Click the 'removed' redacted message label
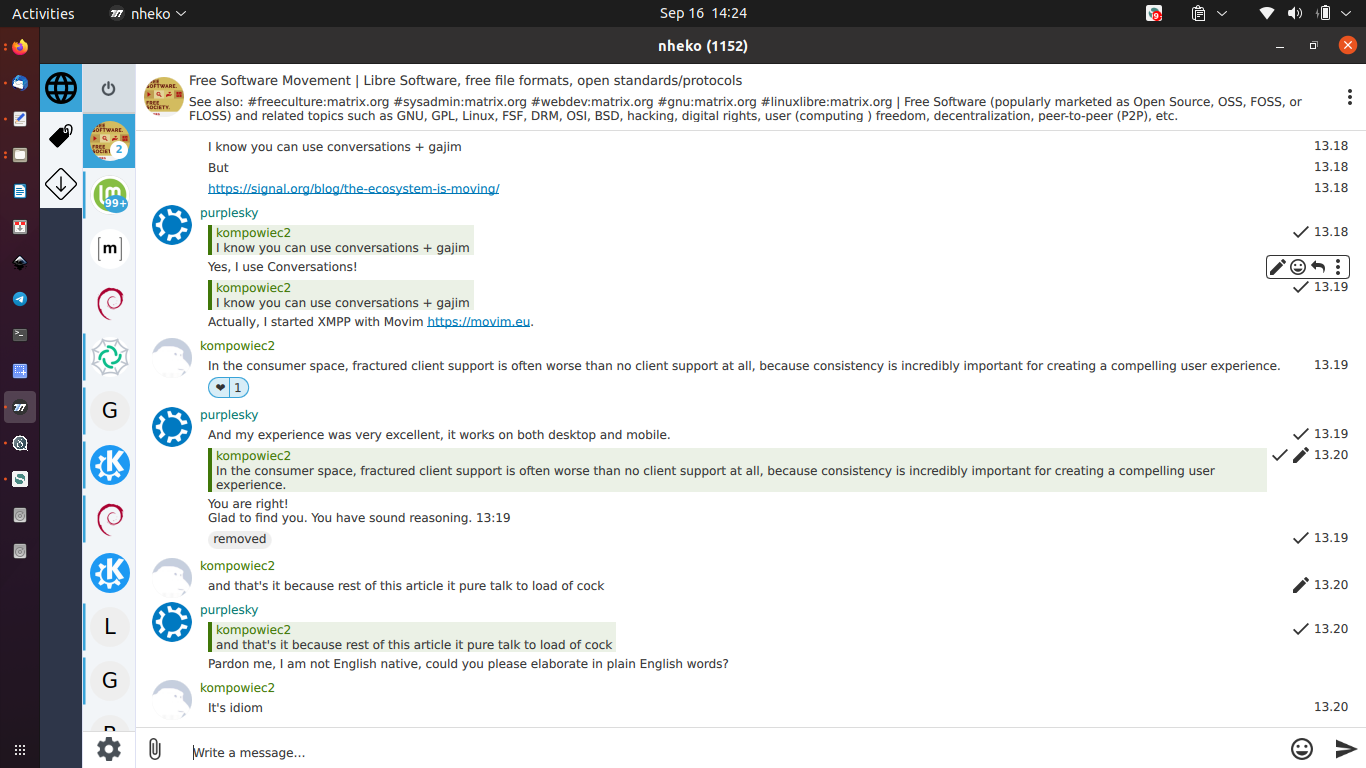1366x768 pixels. pyautogui.click(x=240, y=539)
